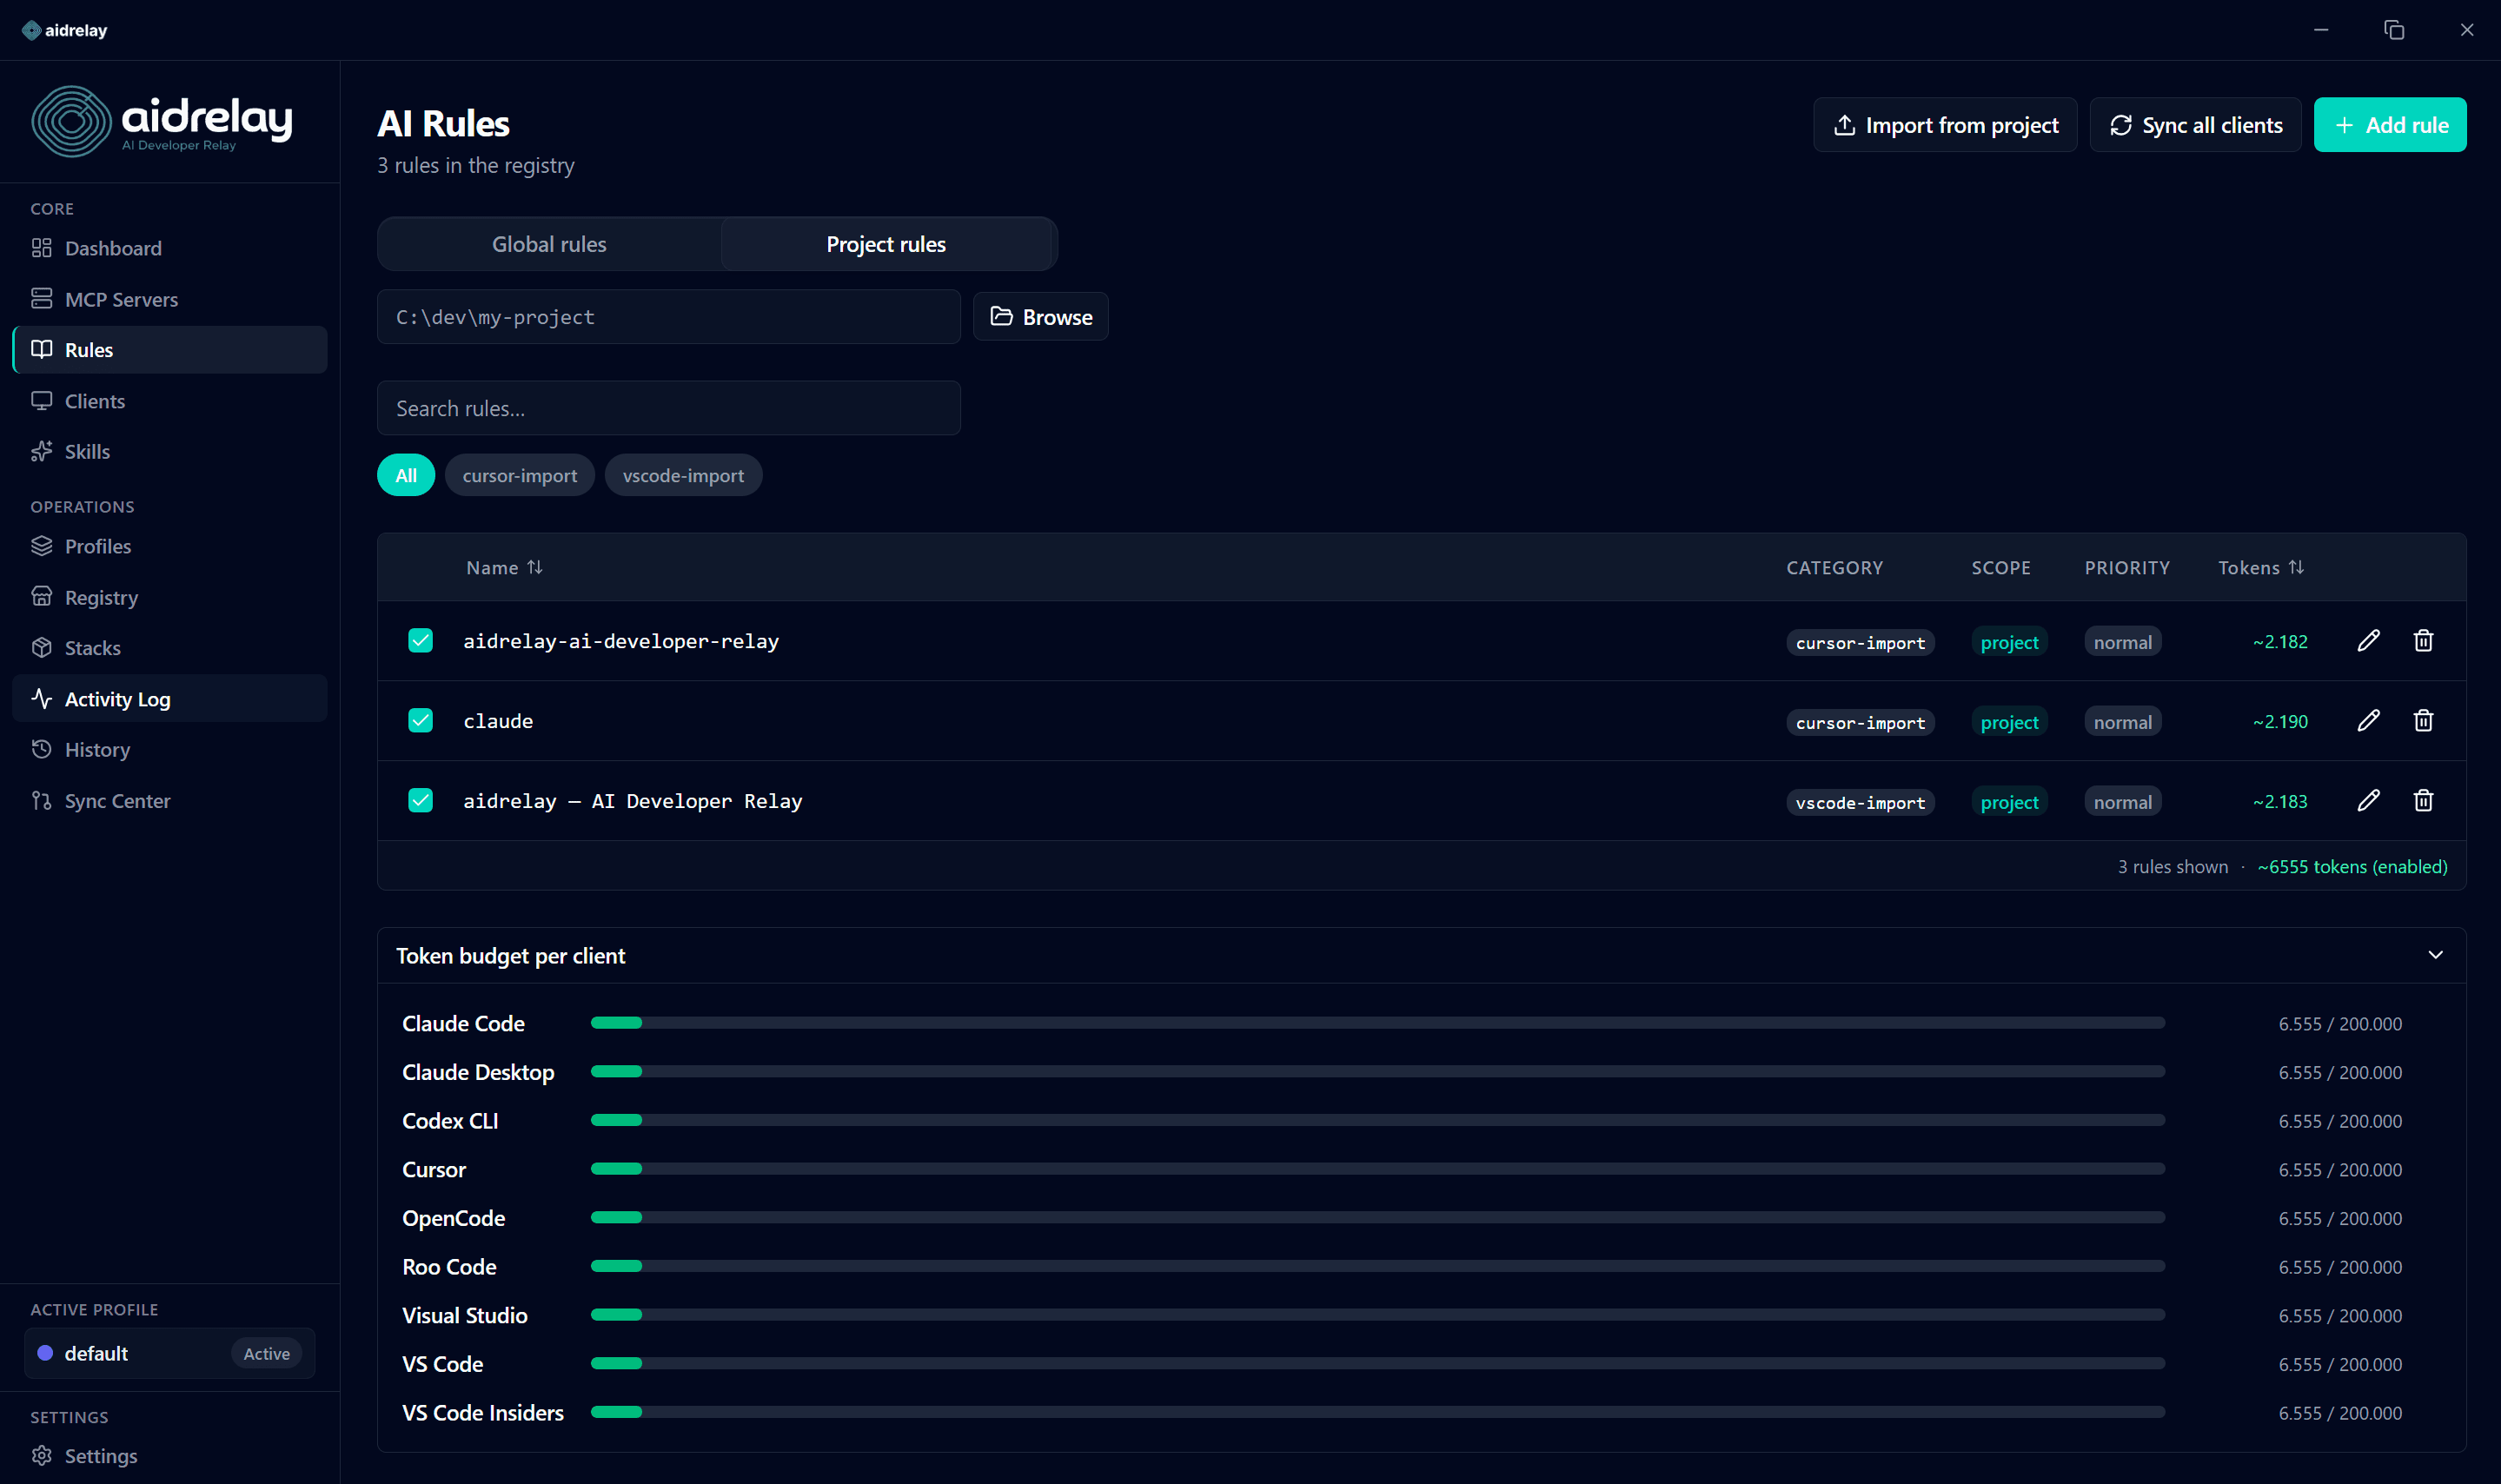Viewport: 2501px width, 1484px height.
Task: Click the Roo Code client label
Action: (449, 1267)
